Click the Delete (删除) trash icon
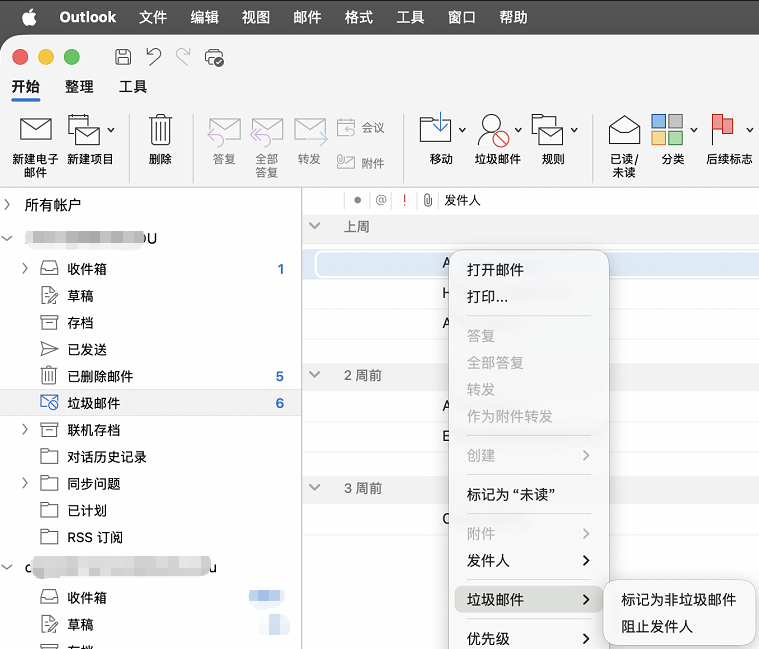The height and width of the screenshot is (649, 759). pos(160,130)
